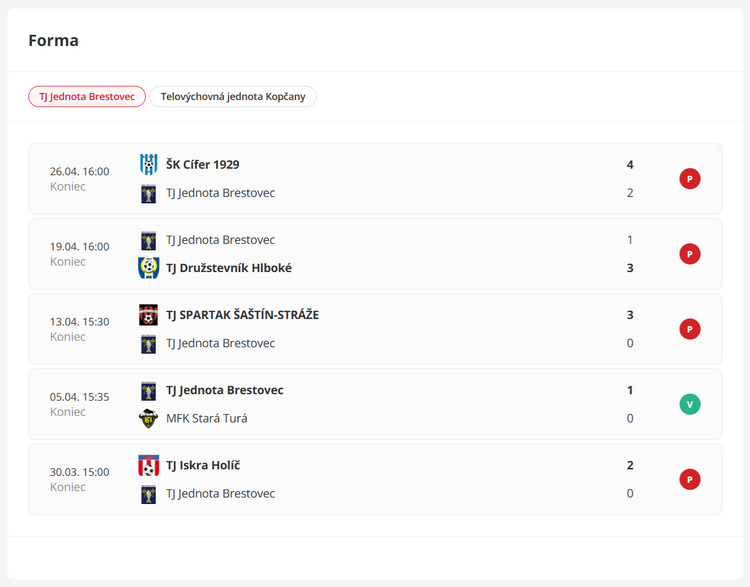
Task: Click the ŠK Cífer 1929 club logo
Action: point(148,165)
